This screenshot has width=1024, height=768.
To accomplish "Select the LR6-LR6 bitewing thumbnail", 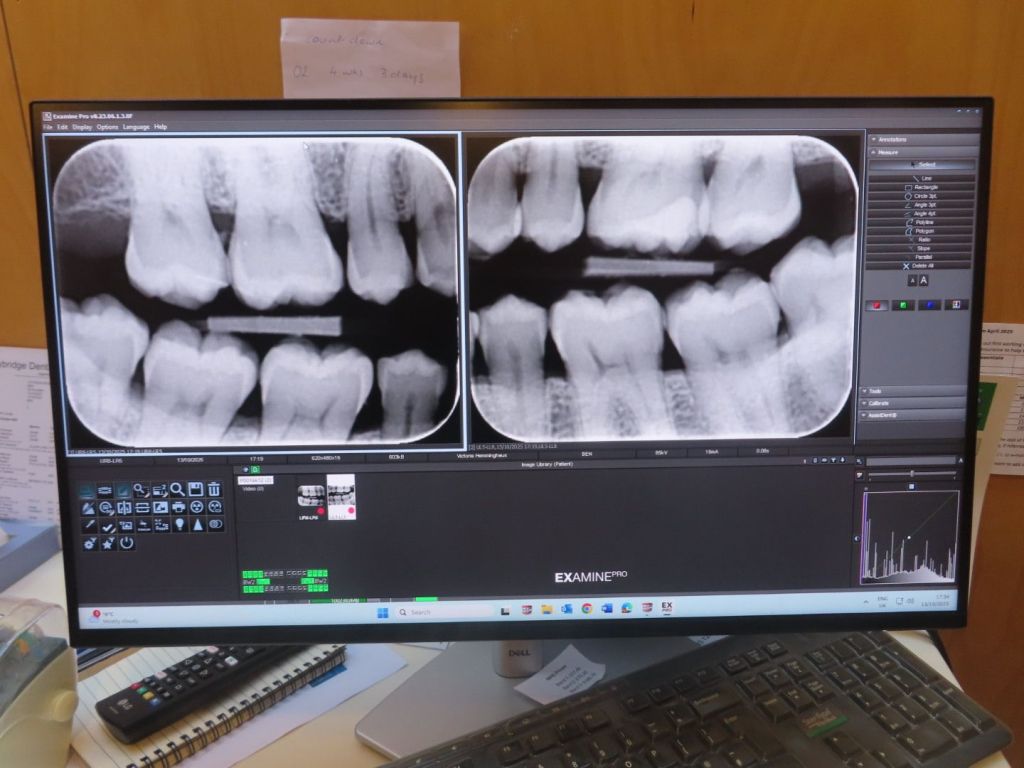I will click(x=311, y=497).
